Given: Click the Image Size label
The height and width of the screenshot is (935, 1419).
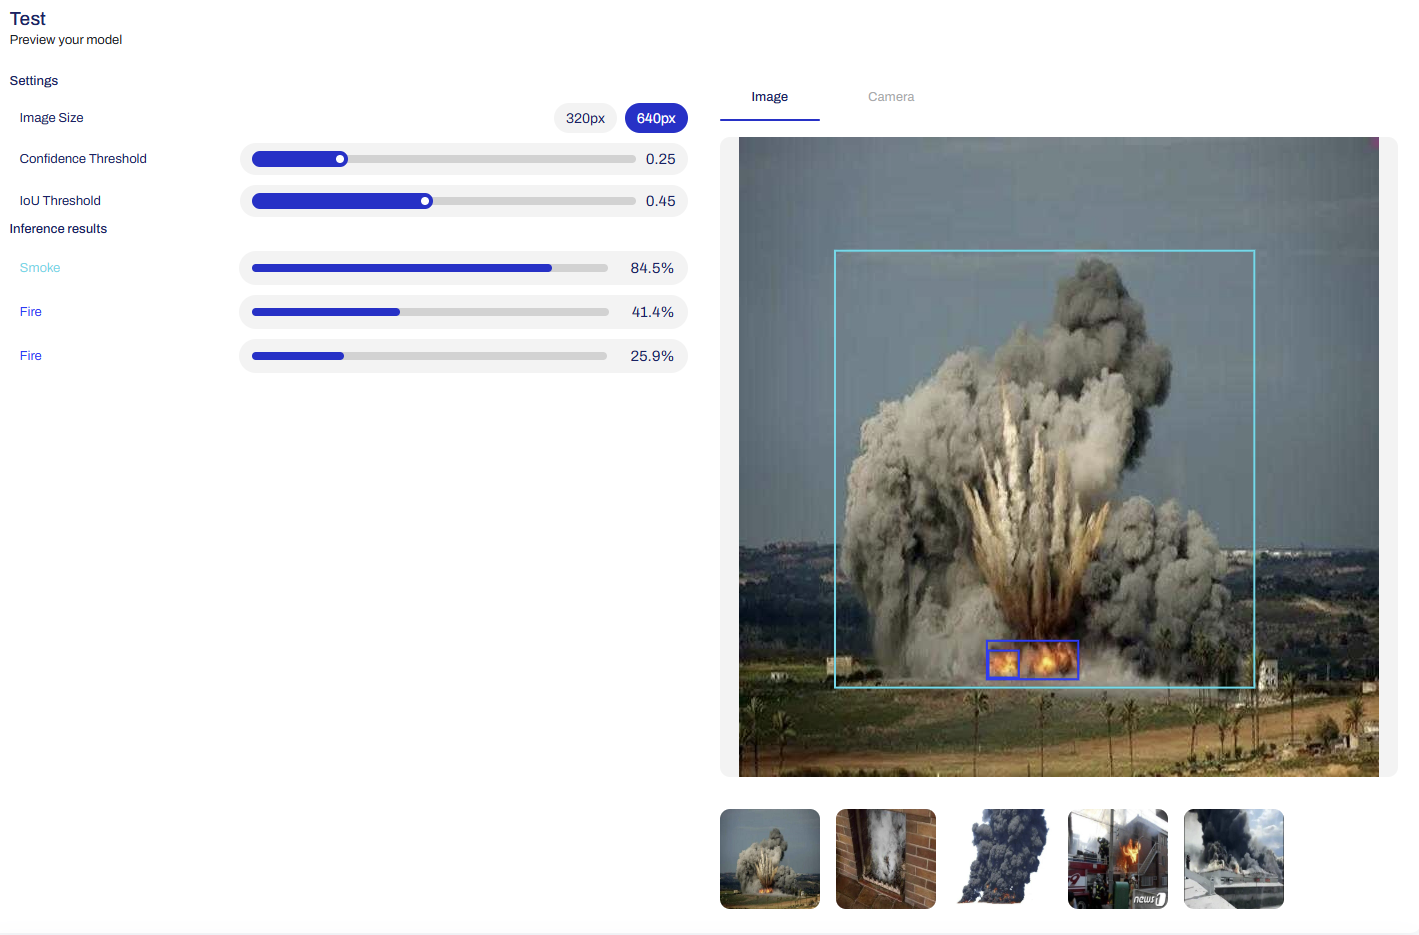Looking at the screenshot, I should 52,118.
